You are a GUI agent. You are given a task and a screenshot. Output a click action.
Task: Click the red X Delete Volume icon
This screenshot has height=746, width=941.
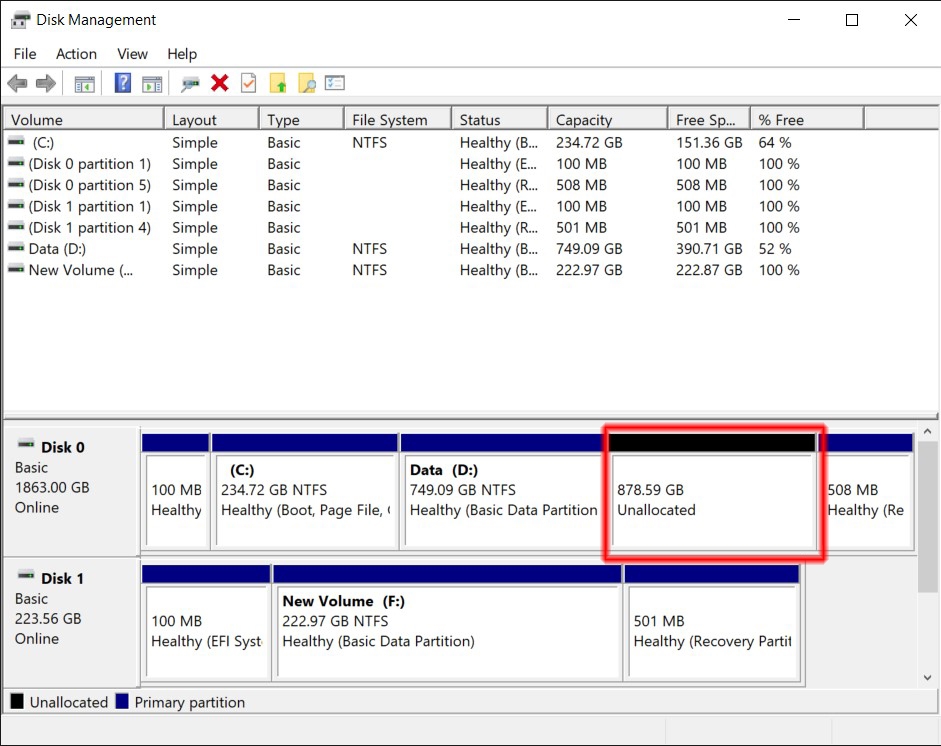pyautogui.click(x=219, y=83)
